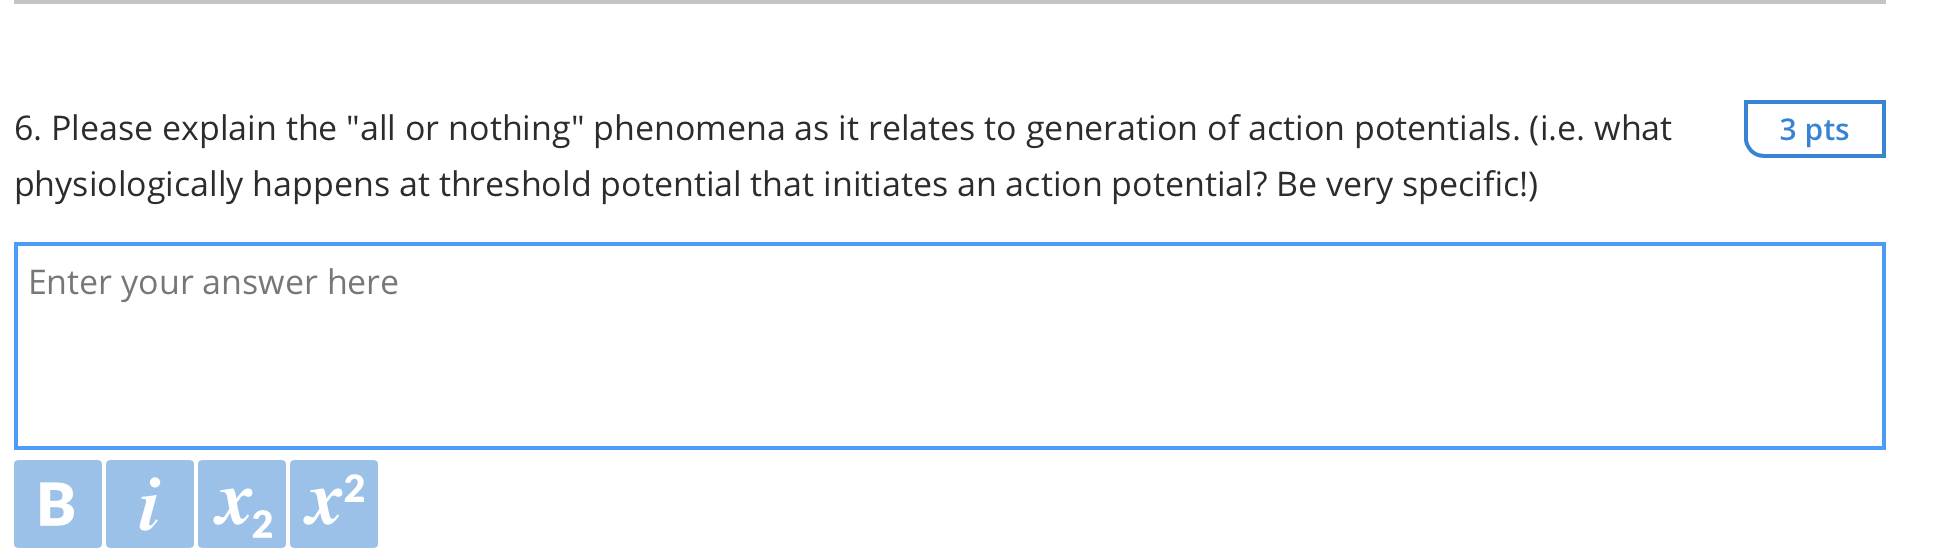Image resolution: width=1950 pixels, height=558 pixels.
Task: Apply superscript formatting using the x² button
Action: point(333,504)
